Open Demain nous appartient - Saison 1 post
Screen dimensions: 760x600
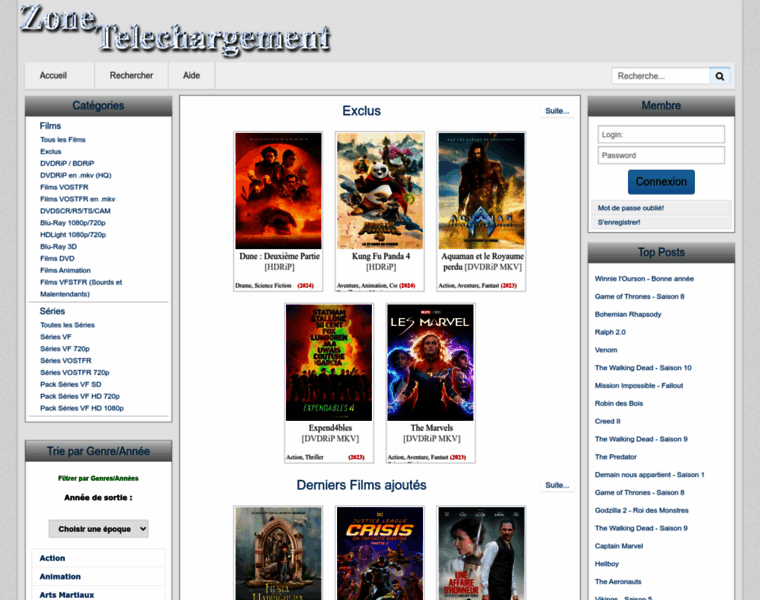pos(649,475)
